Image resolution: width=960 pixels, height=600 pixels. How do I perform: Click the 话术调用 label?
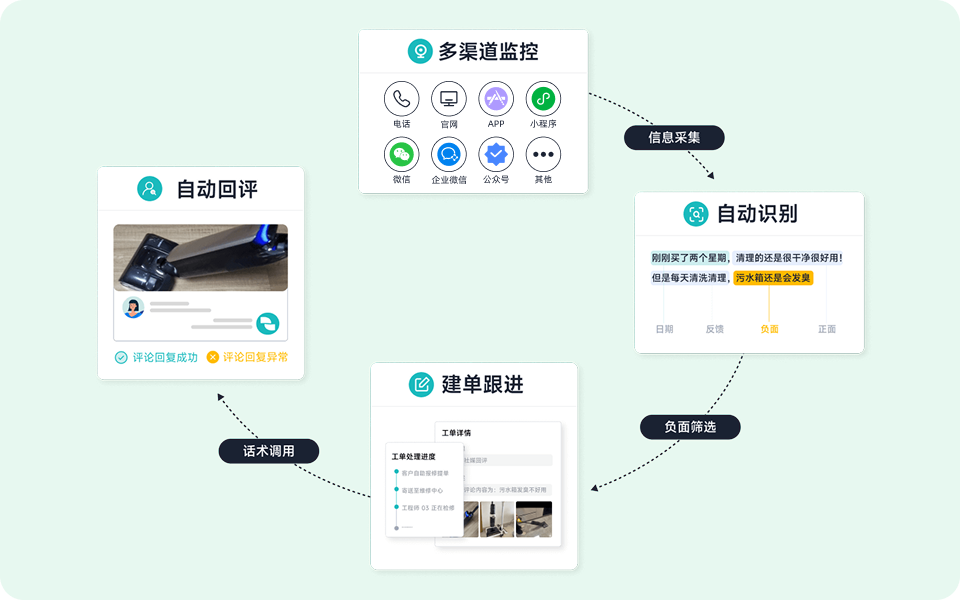(268, 450)
